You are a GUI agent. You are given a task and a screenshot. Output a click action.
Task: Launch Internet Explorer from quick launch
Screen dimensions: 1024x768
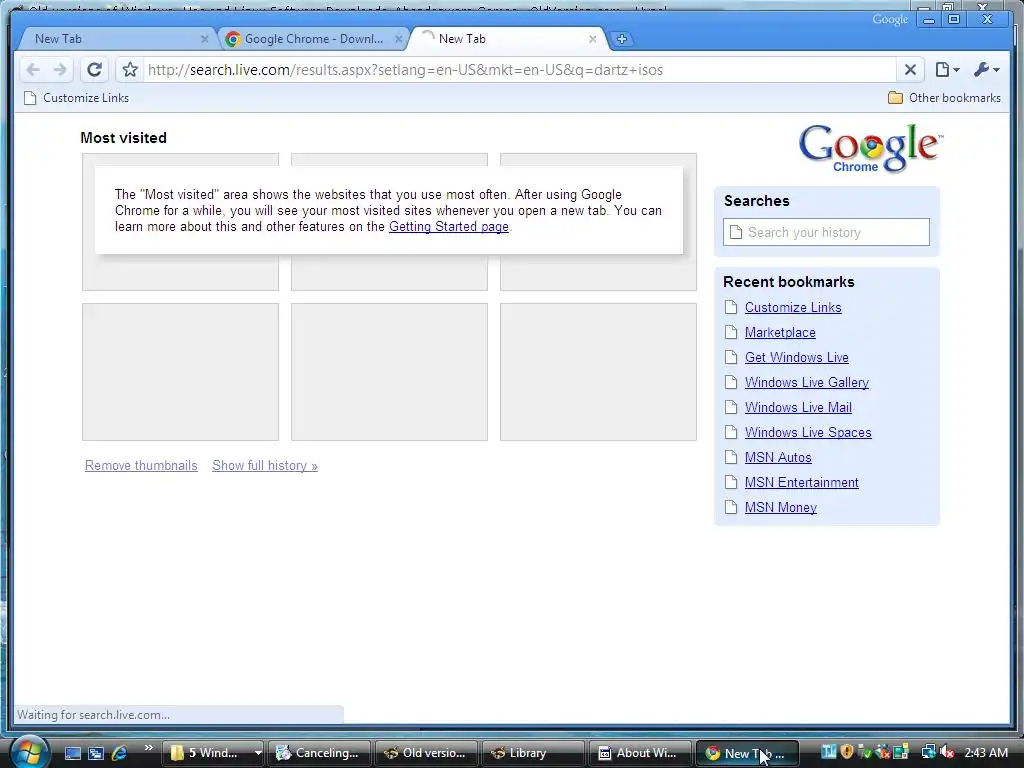[119, 753]
